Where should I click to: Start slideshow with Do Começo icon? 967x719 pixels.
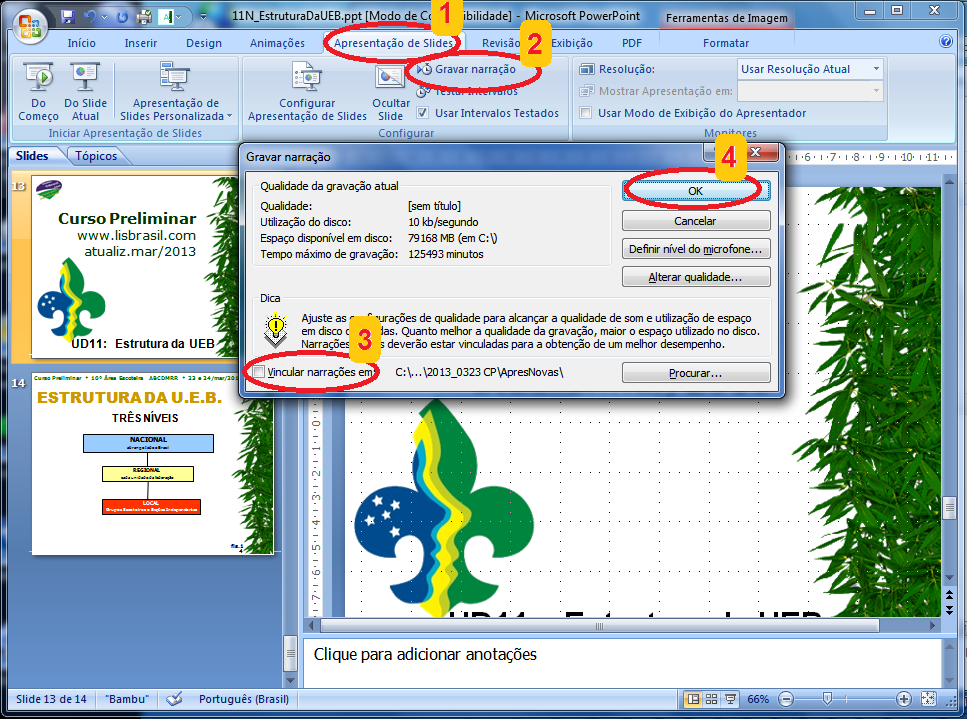click(38, 92)
